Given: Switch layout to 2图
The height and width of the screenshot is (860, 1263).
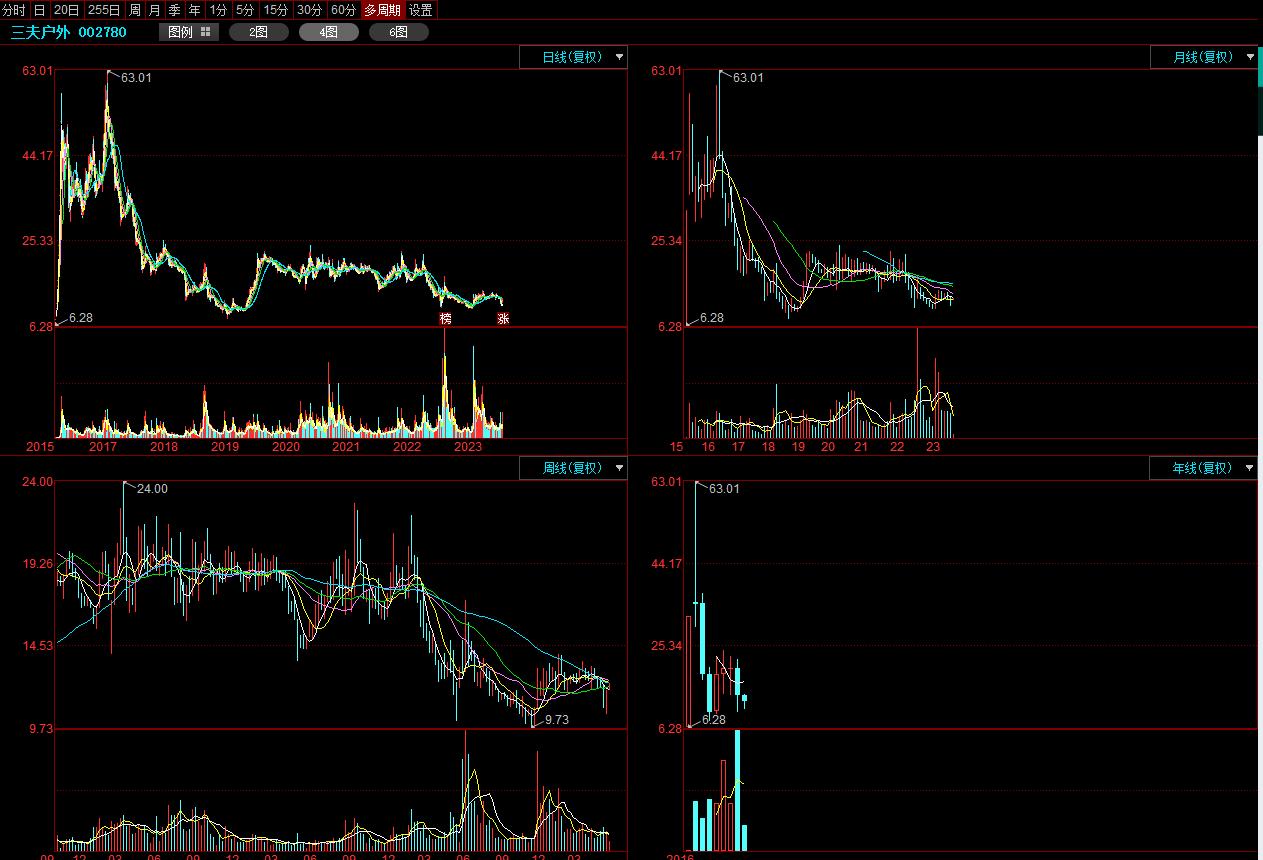Looking at the screenshot, I should 259,32.
